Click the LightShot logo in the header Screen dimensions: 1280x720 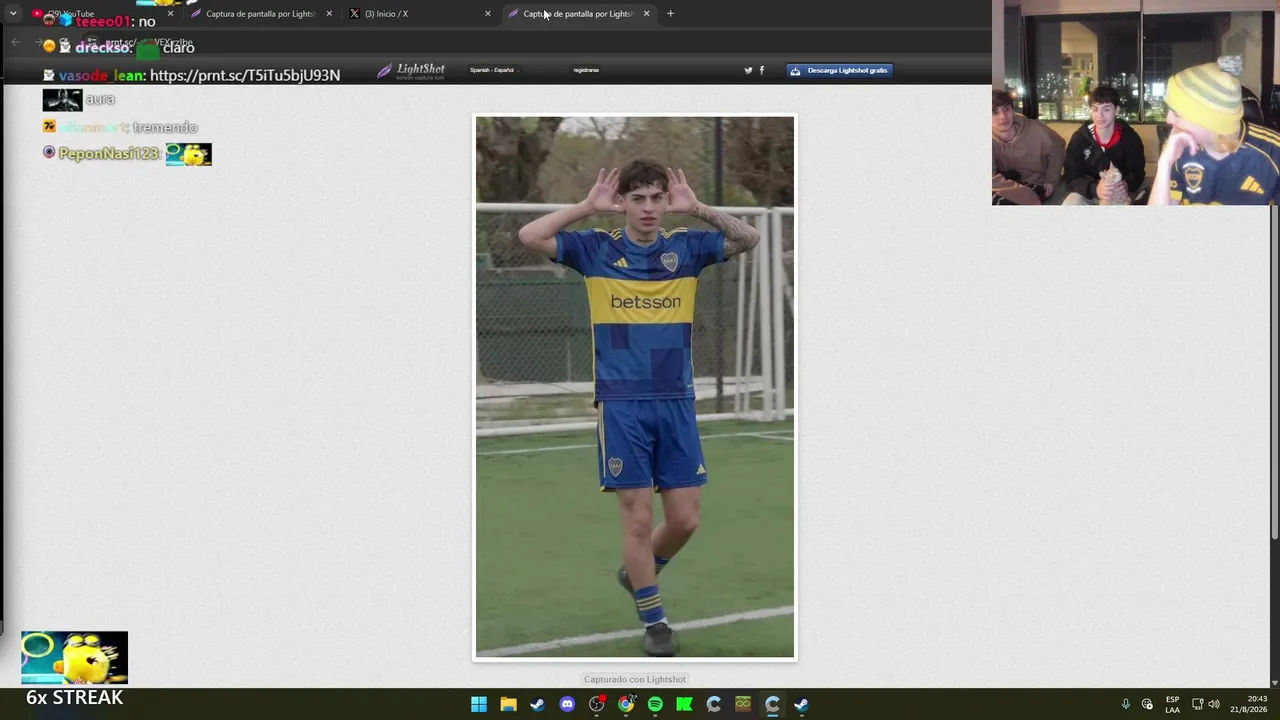tap(411, 70)
